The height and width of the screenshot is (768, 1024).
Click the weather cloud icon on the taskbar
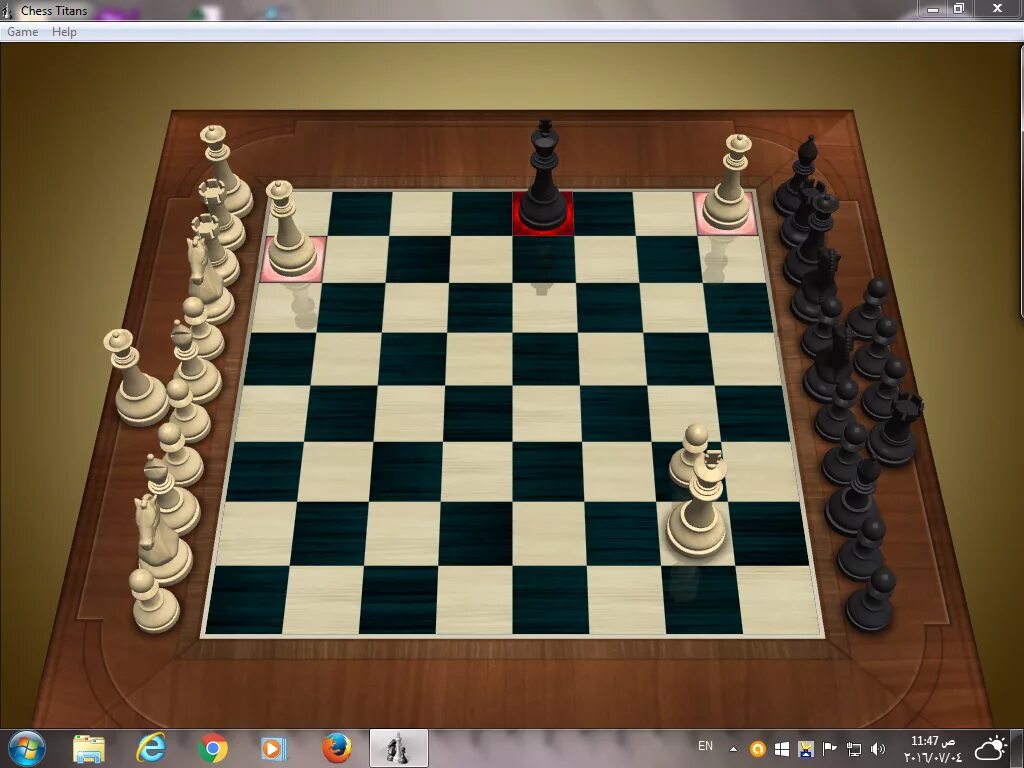pyautogui.click(x=990, y=749)
